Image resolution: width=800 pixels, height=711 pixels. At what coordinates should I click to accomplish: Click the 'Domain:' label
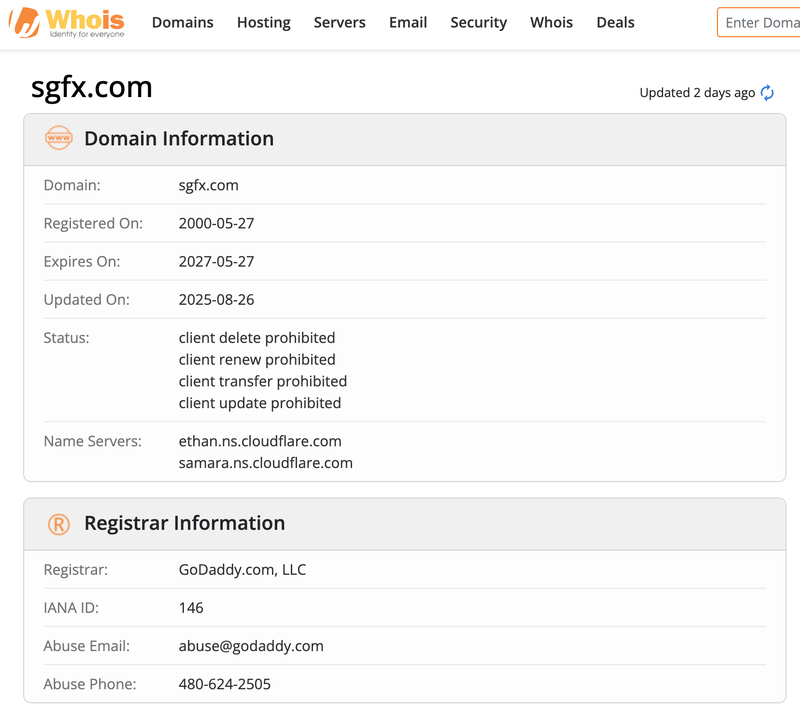point(72,185)
